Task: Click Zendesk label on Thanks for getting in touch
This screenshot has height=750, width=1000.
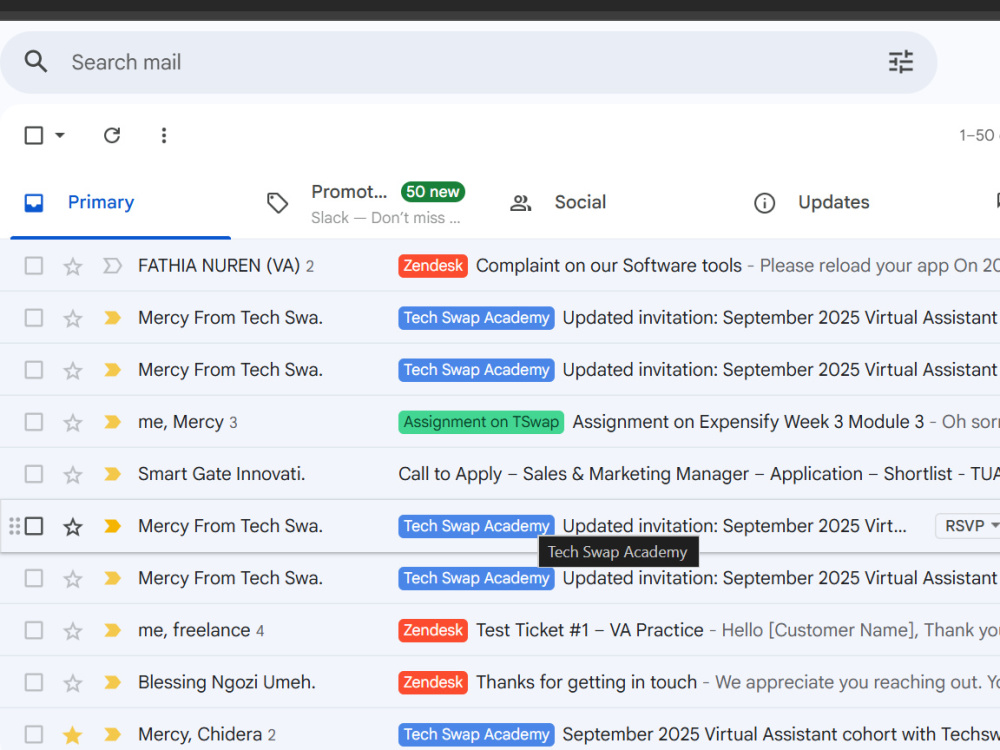Action: click(x=433, y=682)
